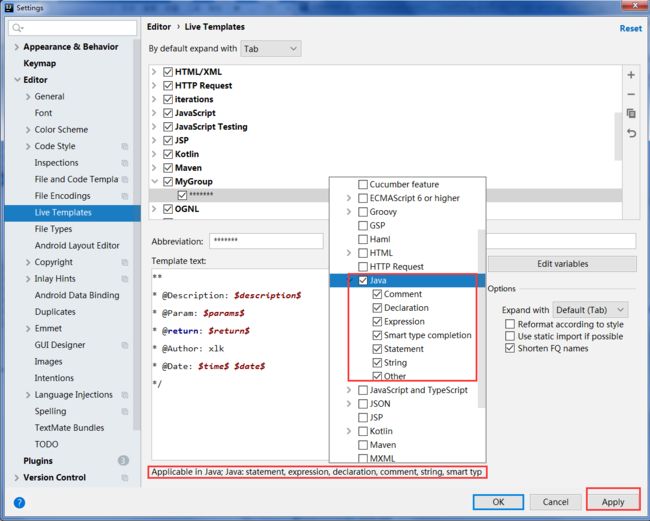Click the Reset link
This screenshot has width=650, height=521.
tap(631, 28)
